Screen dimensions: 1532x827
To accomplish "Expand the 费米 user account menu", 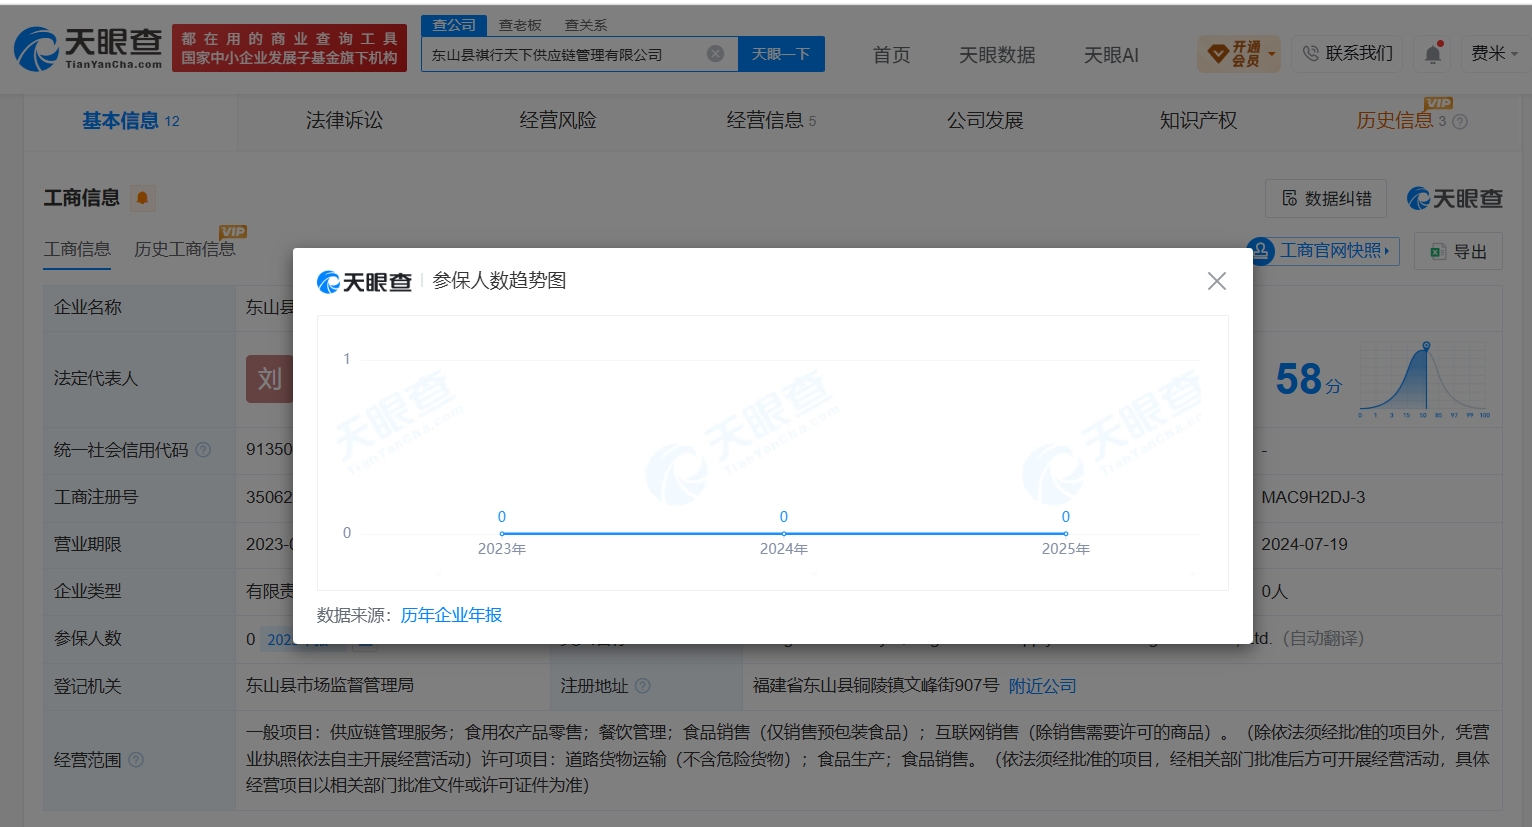I will click(1494, 54).
